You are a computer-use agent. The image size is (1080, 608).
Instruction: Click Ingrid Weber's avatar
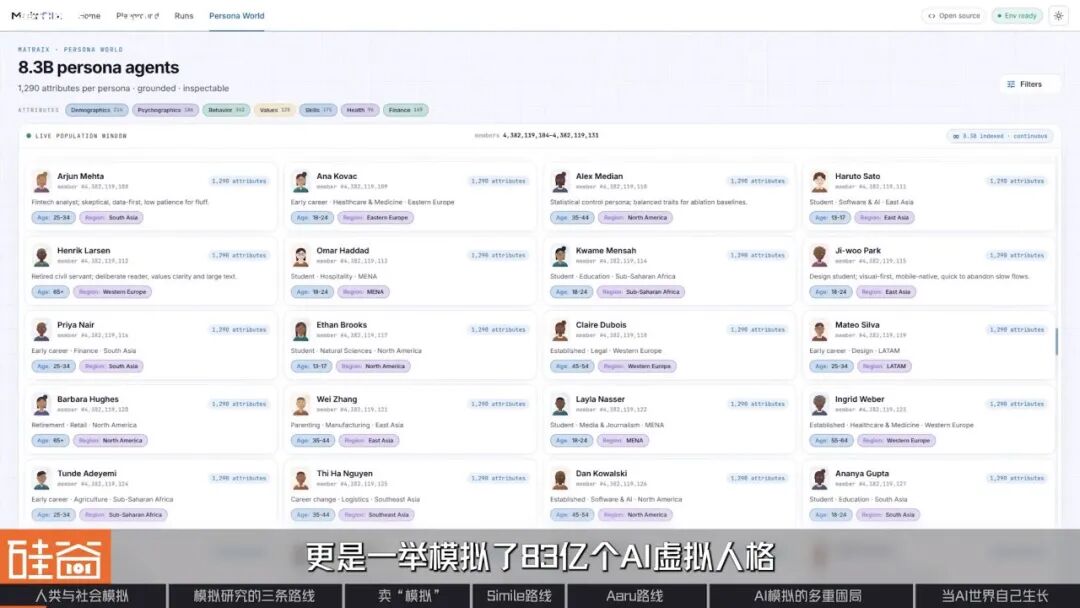(820, 405)
